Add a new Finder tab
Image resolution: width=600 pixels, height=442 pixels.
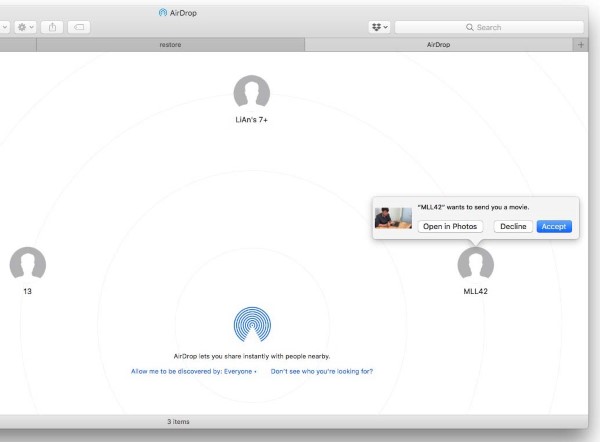click(581, 45)
